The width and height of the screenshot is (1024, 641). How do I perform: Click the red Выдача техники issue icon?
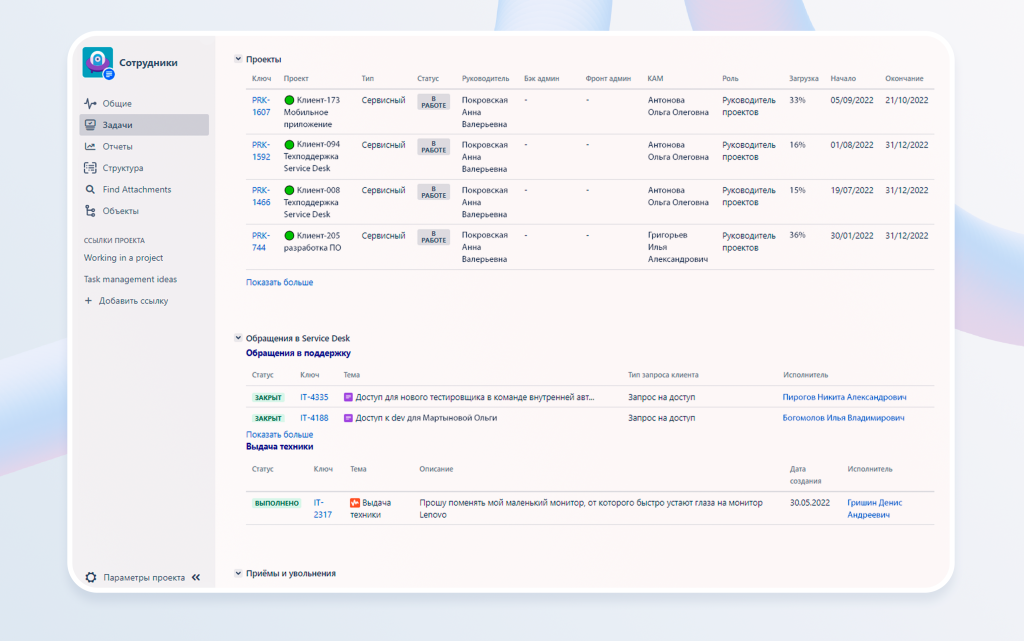355,503
